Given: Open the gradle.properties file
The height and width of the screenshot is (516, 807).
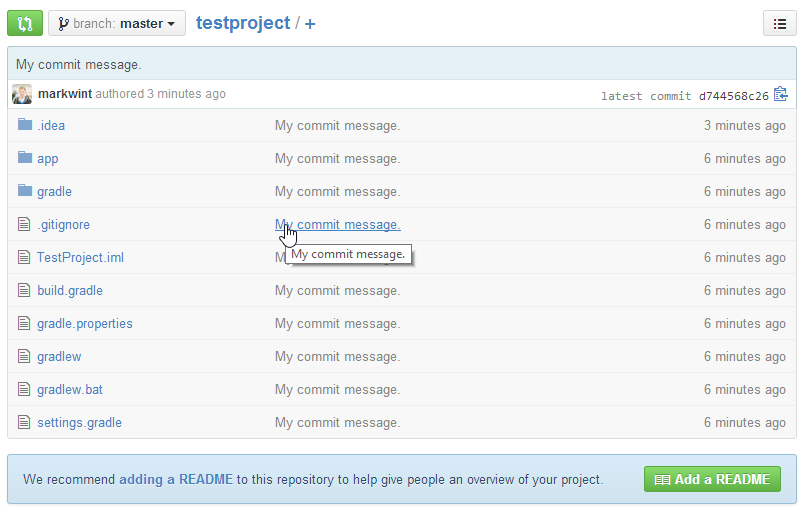Looking at the screenshot, I should [x=84, y=323].
